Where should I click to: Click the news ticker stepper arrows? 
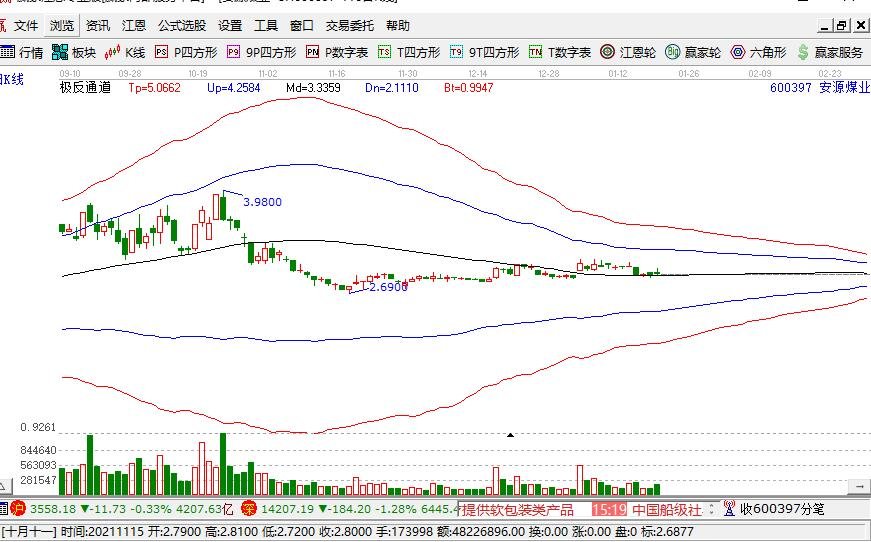[712, 509]
